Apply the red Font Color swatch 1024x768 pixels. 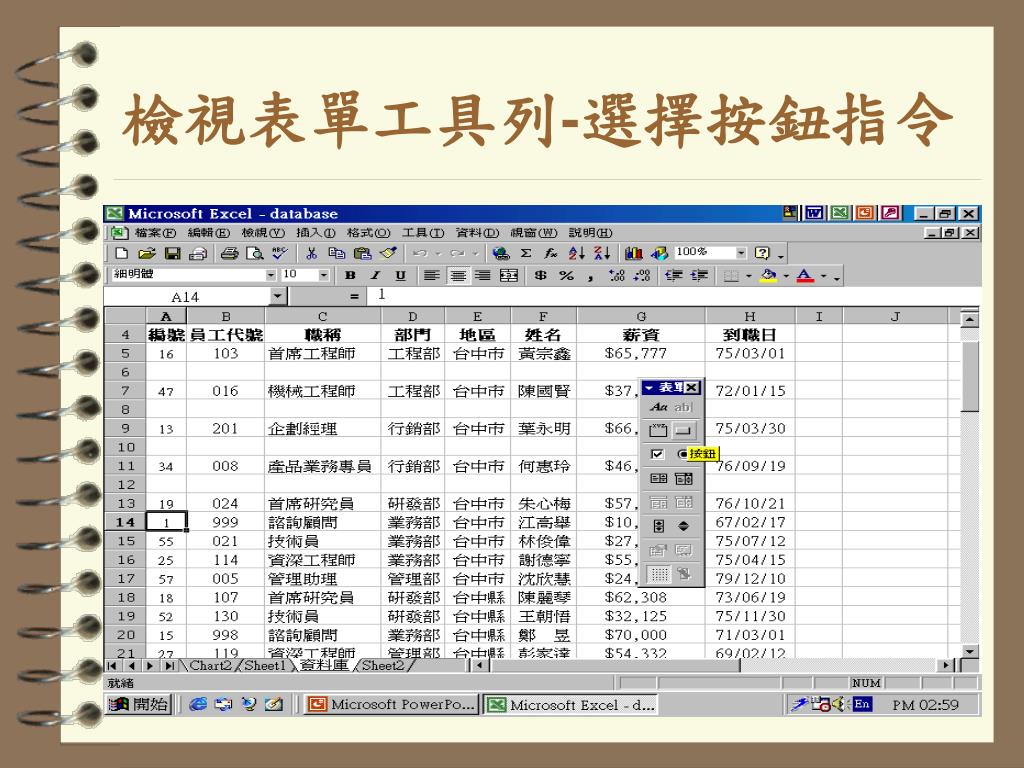pyautogui.click(x=805, y=276)
